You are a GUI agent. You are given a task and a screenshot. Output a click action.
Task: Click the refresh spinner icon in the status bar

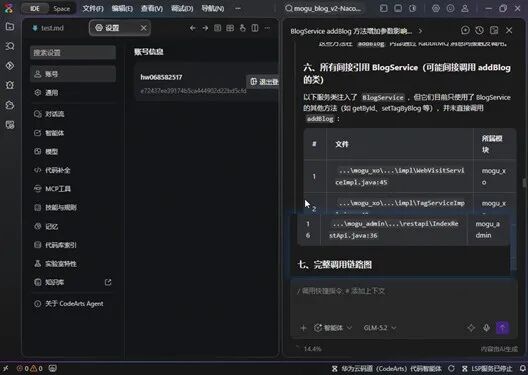click(x=451, y=369)
